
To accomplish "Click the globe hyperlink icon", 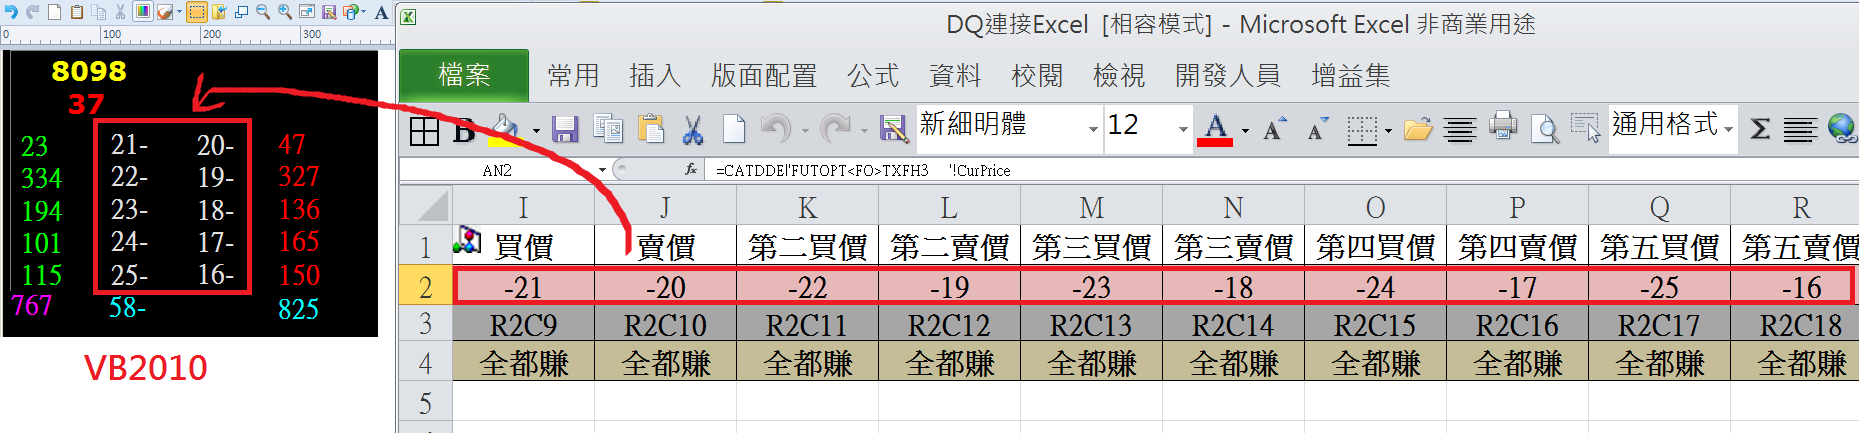I will 1842,128.
